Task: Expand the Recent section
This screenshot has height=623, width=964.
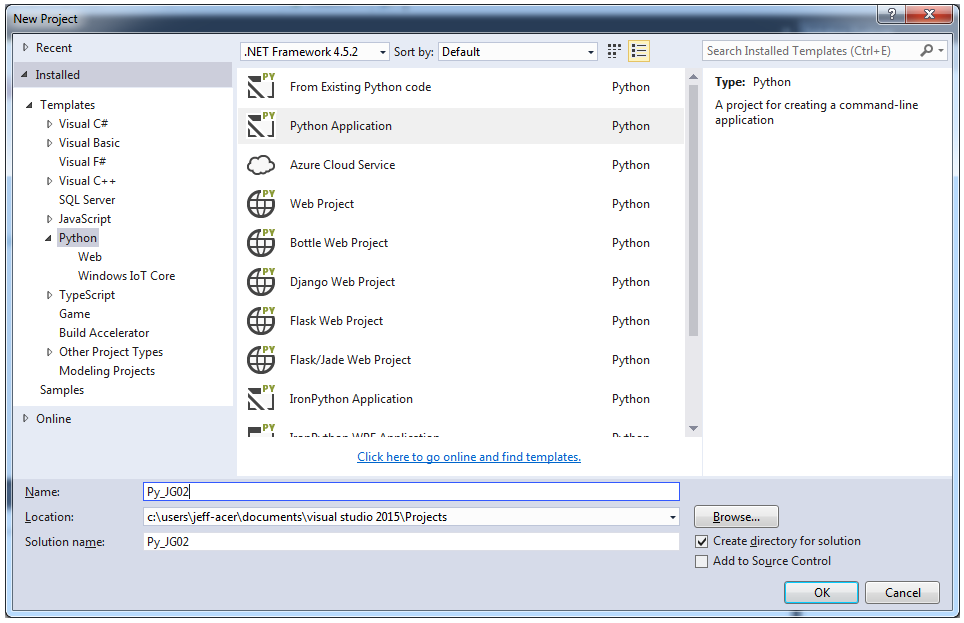Action: (x=25, y=47)
